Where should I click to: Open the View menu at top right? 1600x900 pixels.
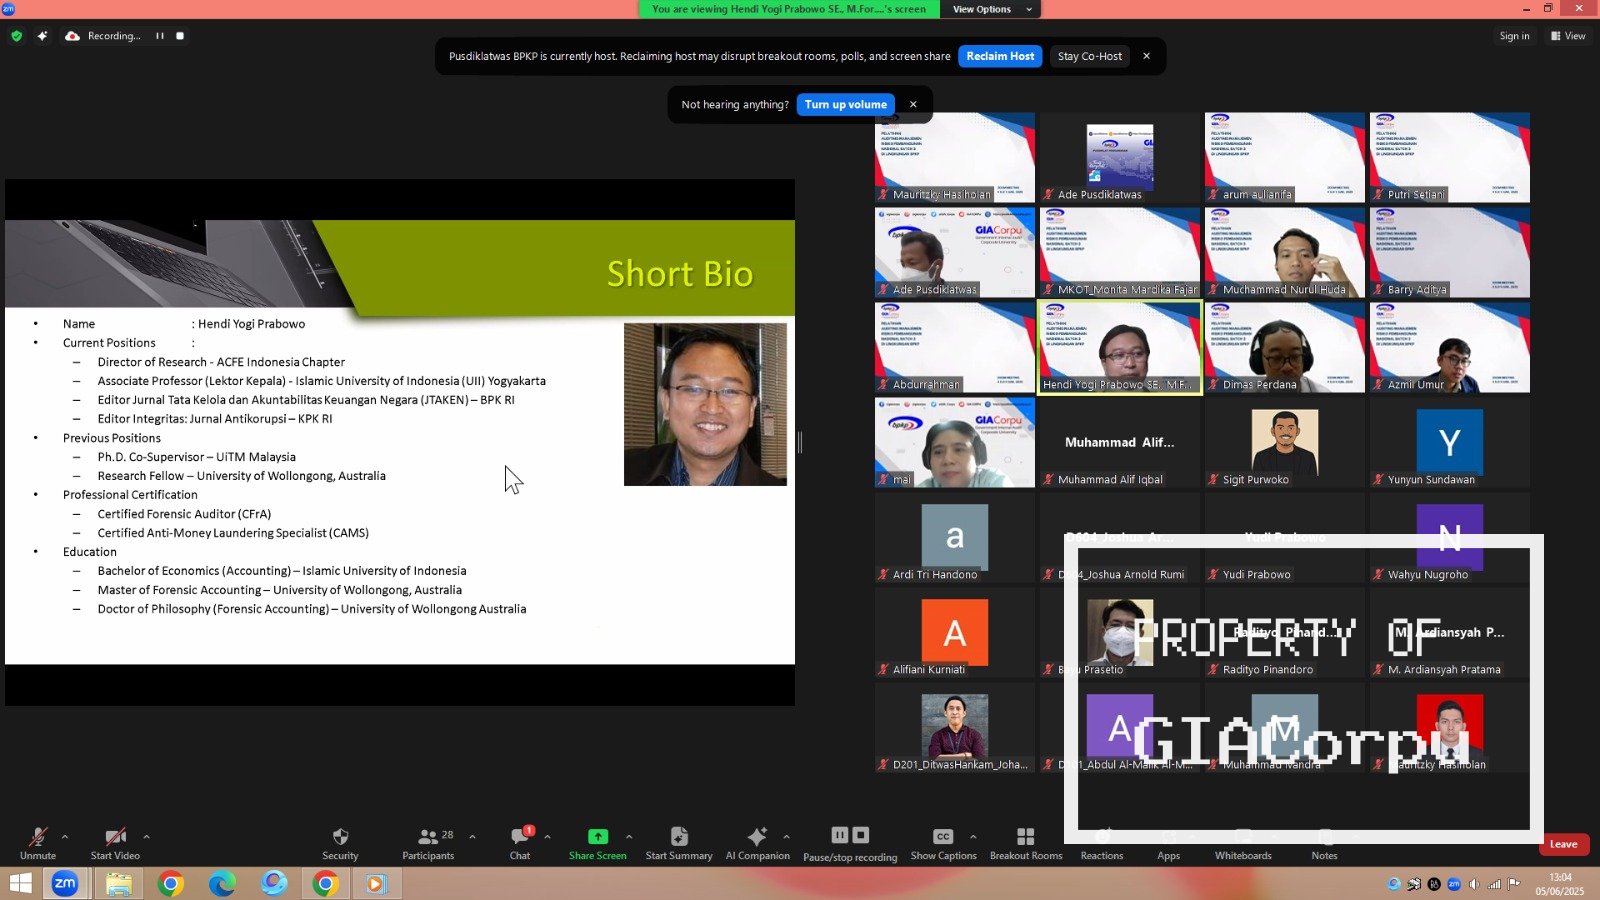1568,36
